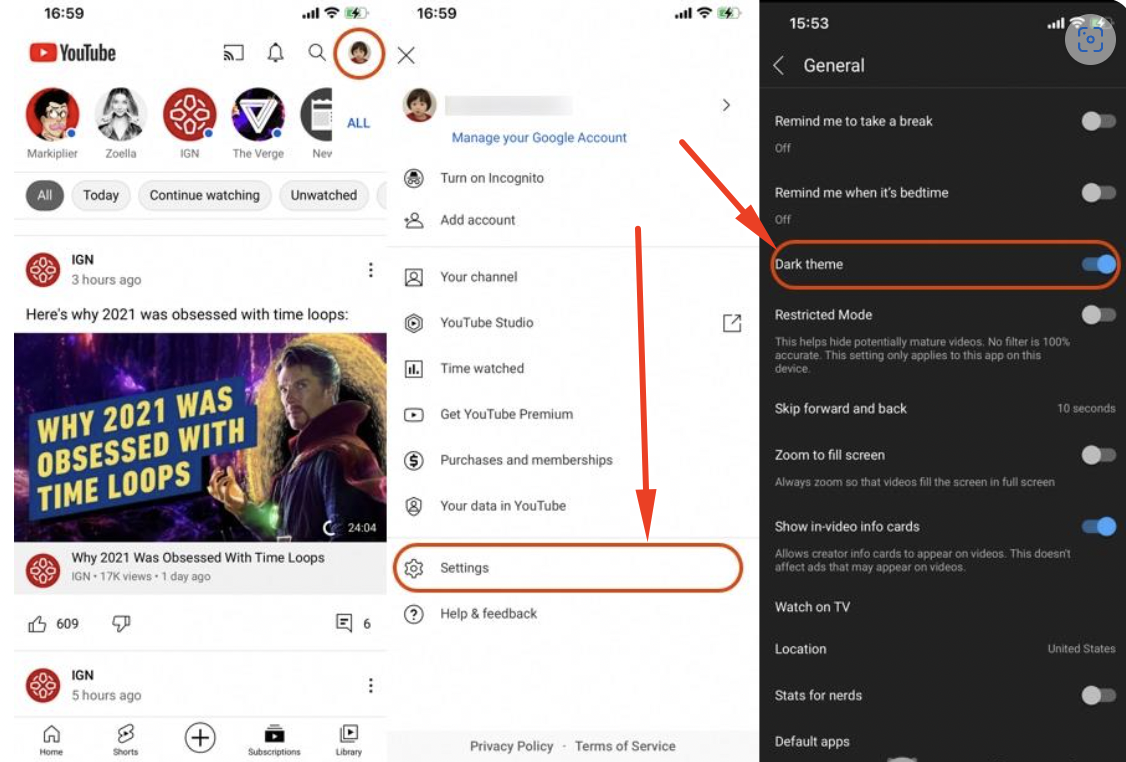The width and height of the screenshot is (1126, 762).
Task: Expand account details chevron
Action: click(x=726, y=106)
